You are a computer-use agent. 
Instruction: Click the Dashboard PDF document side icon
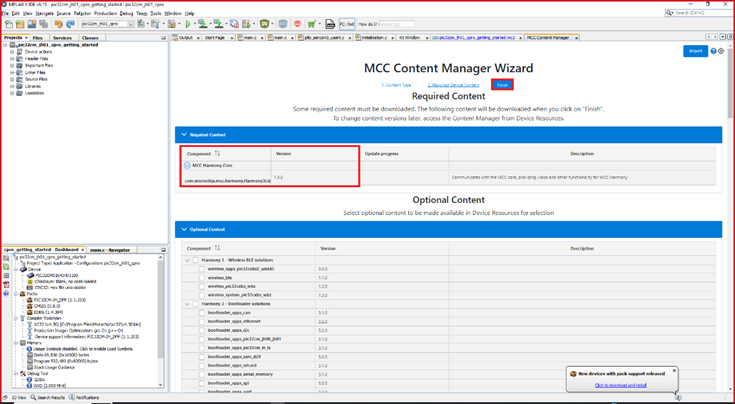coord(6,284)
